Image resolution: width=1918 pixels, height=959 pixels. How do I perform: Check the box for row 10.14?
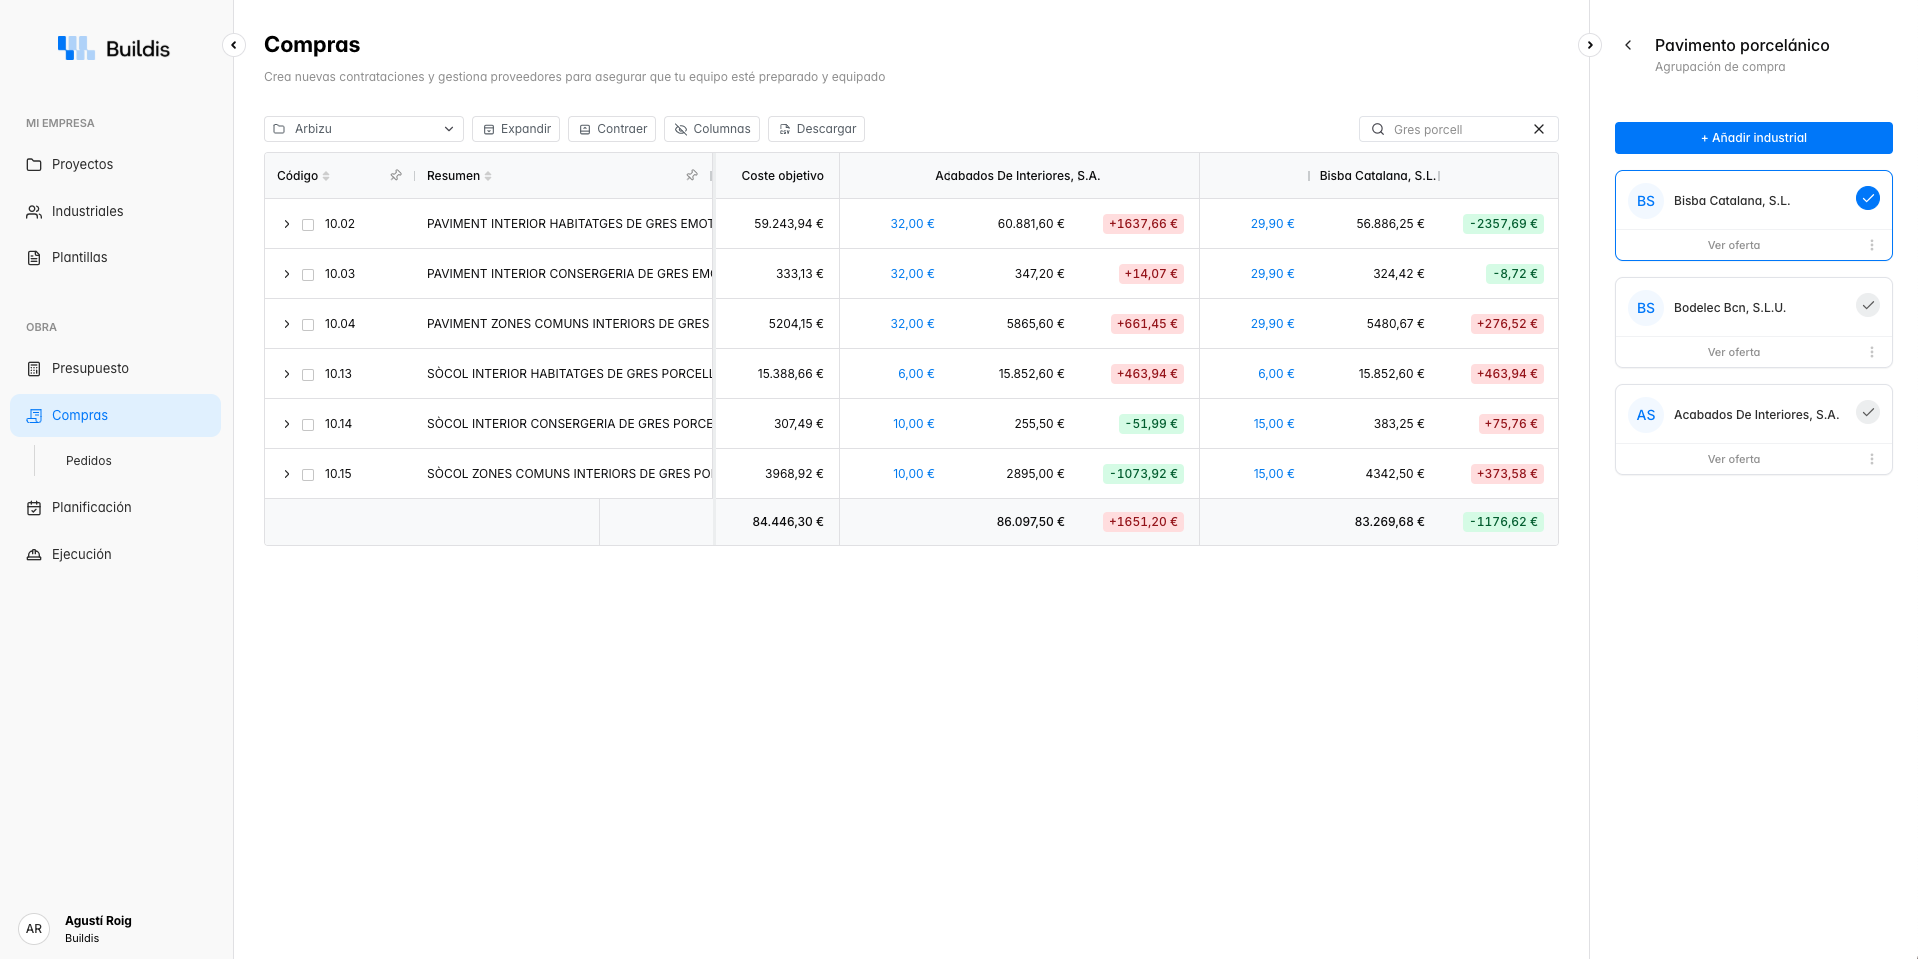click(x=308, y=425)
